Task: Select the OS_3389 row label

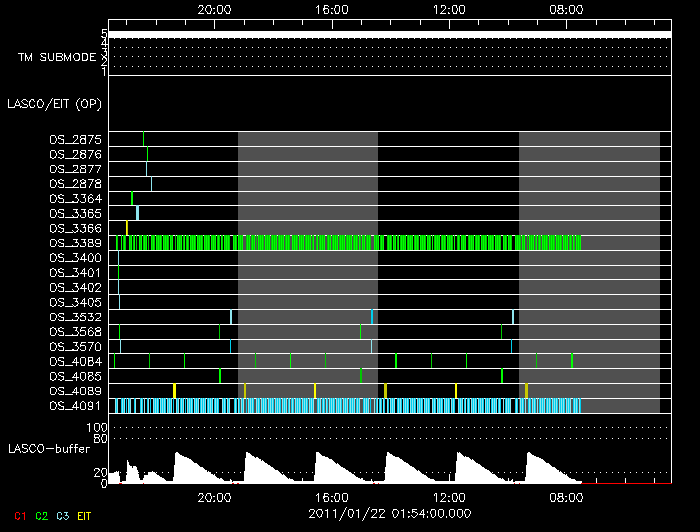Action: (75, 243)
